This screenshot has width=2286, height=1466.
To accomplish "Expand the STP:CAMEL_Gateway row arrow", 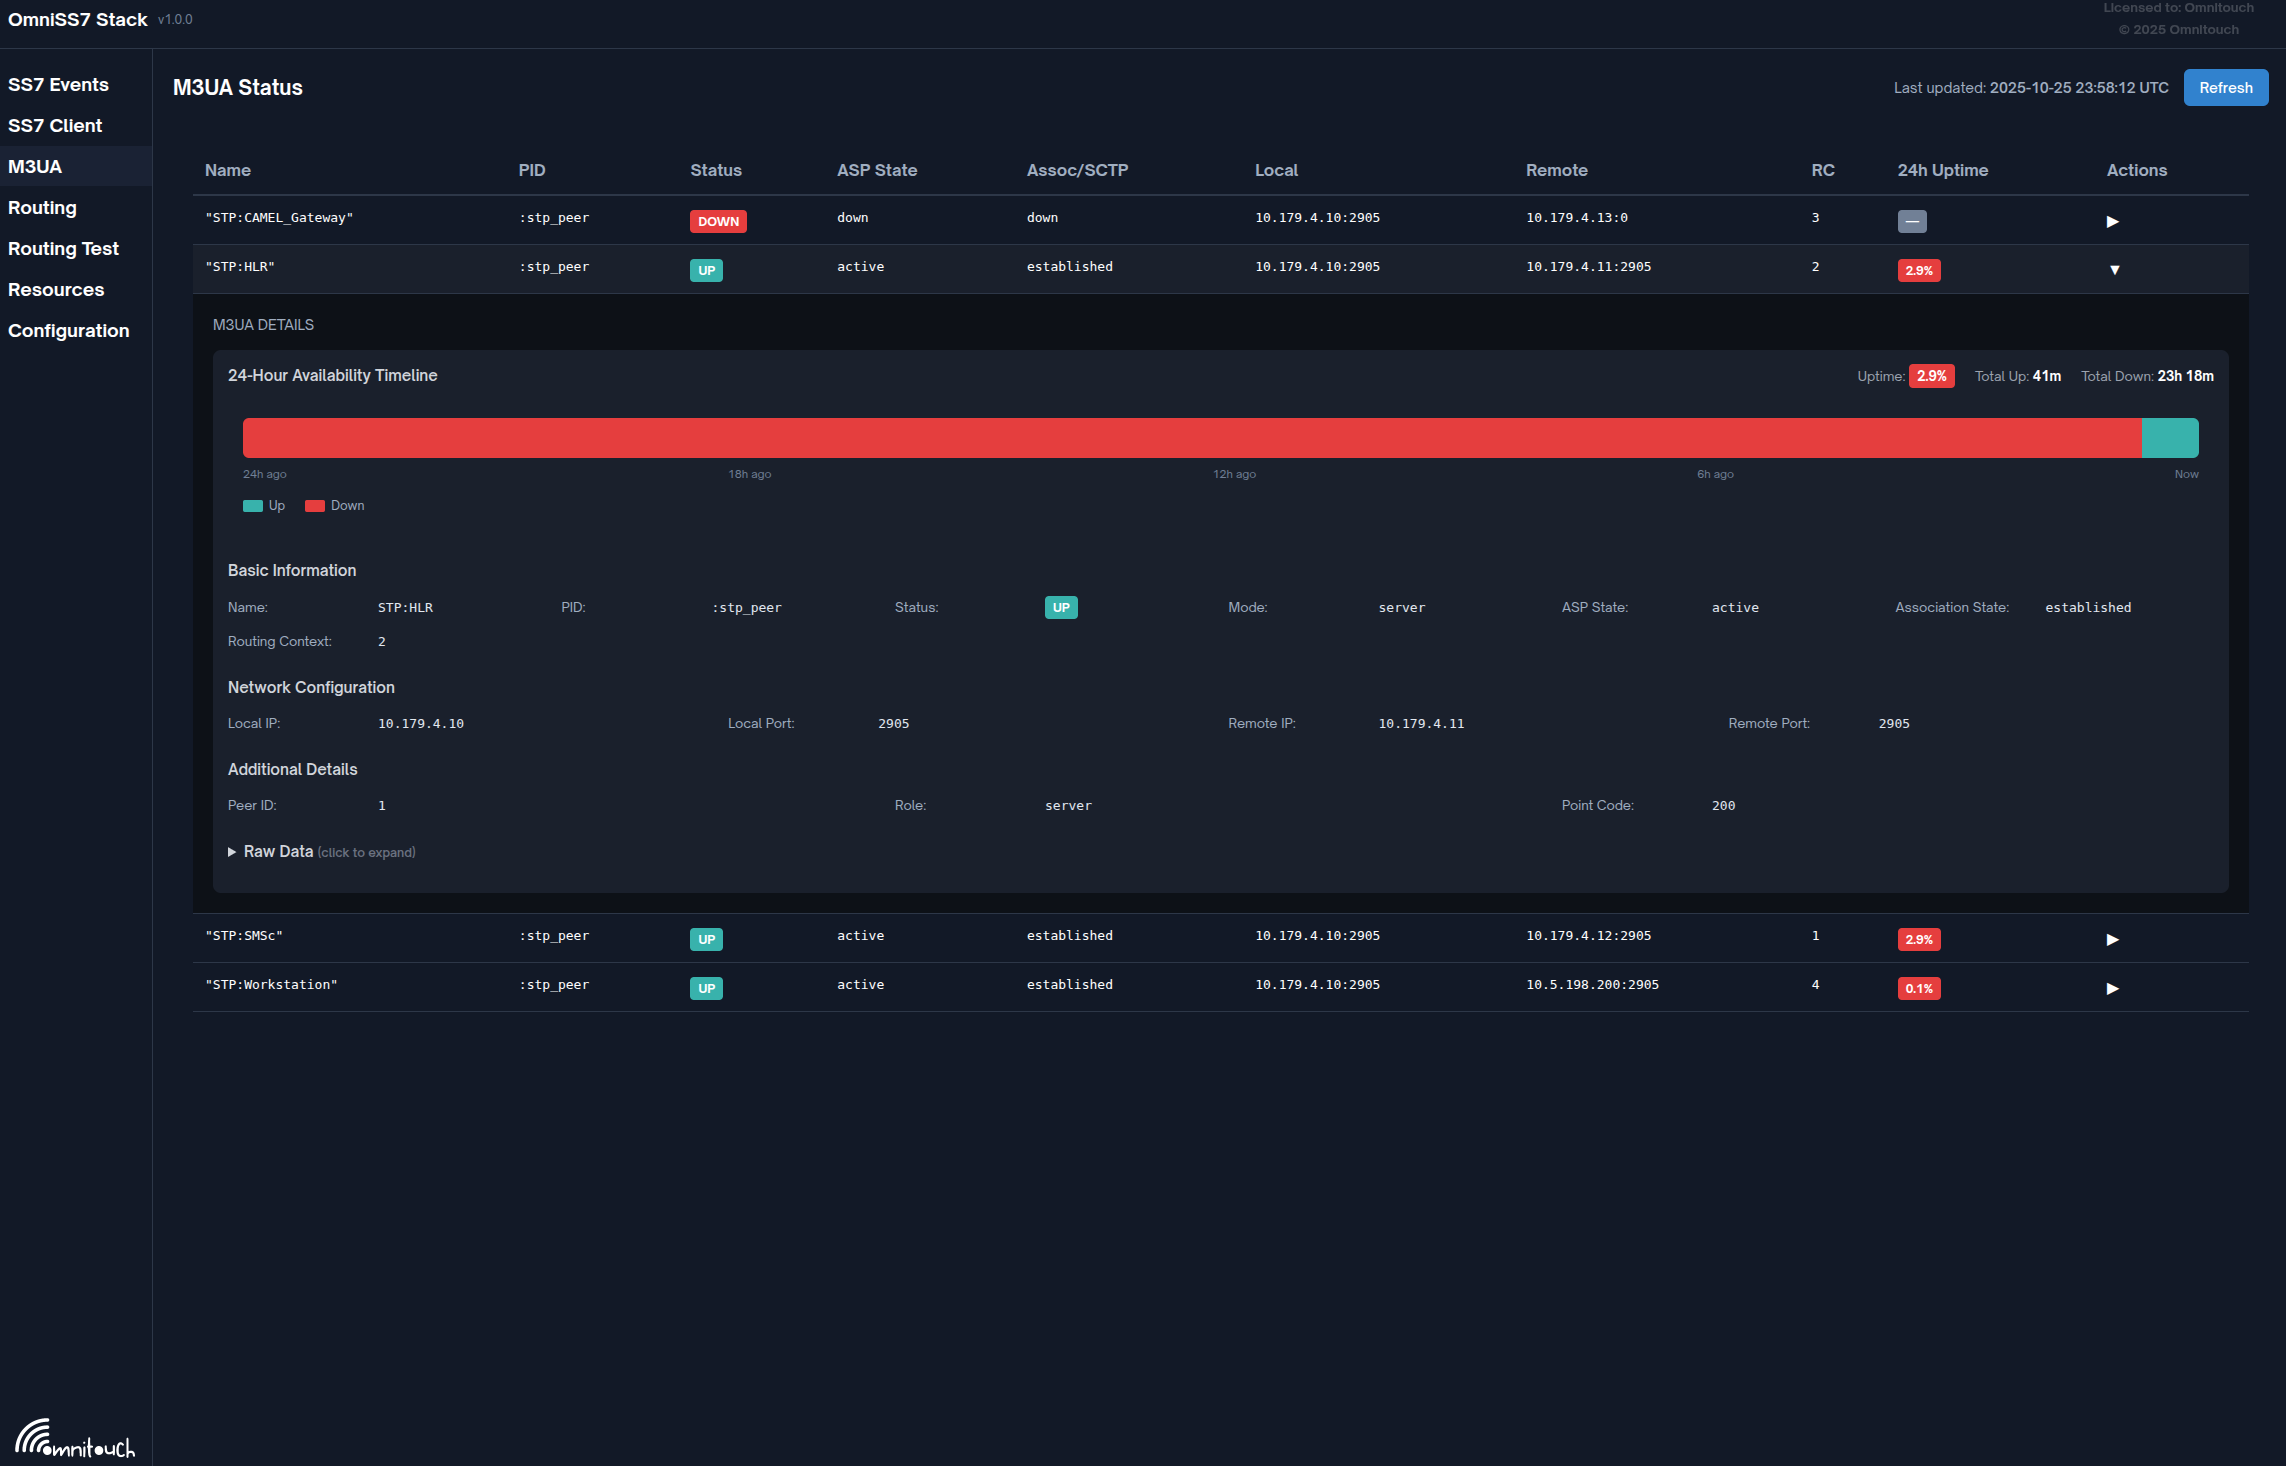I will click(2112, 221).
